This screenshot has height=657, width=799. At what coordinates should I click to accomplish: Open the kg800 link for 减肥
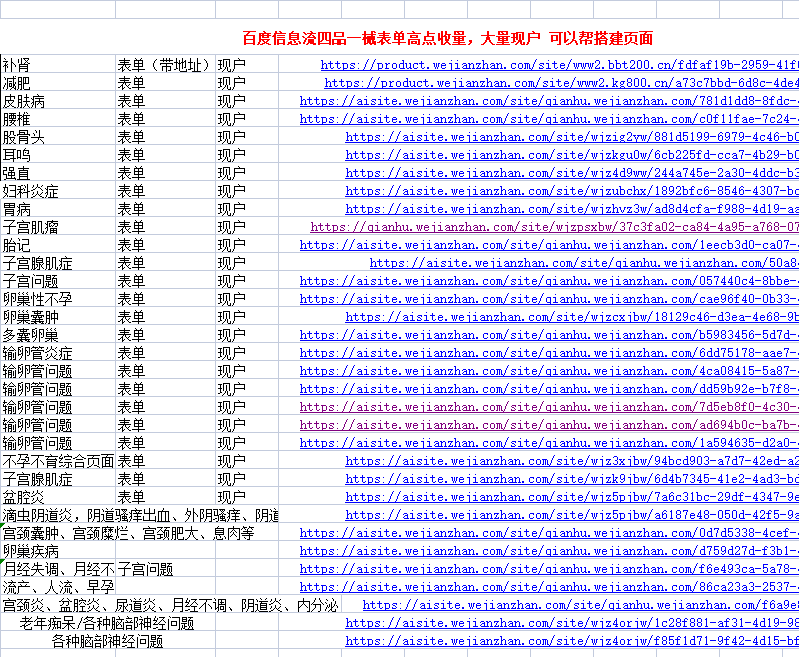click(561, 83)
